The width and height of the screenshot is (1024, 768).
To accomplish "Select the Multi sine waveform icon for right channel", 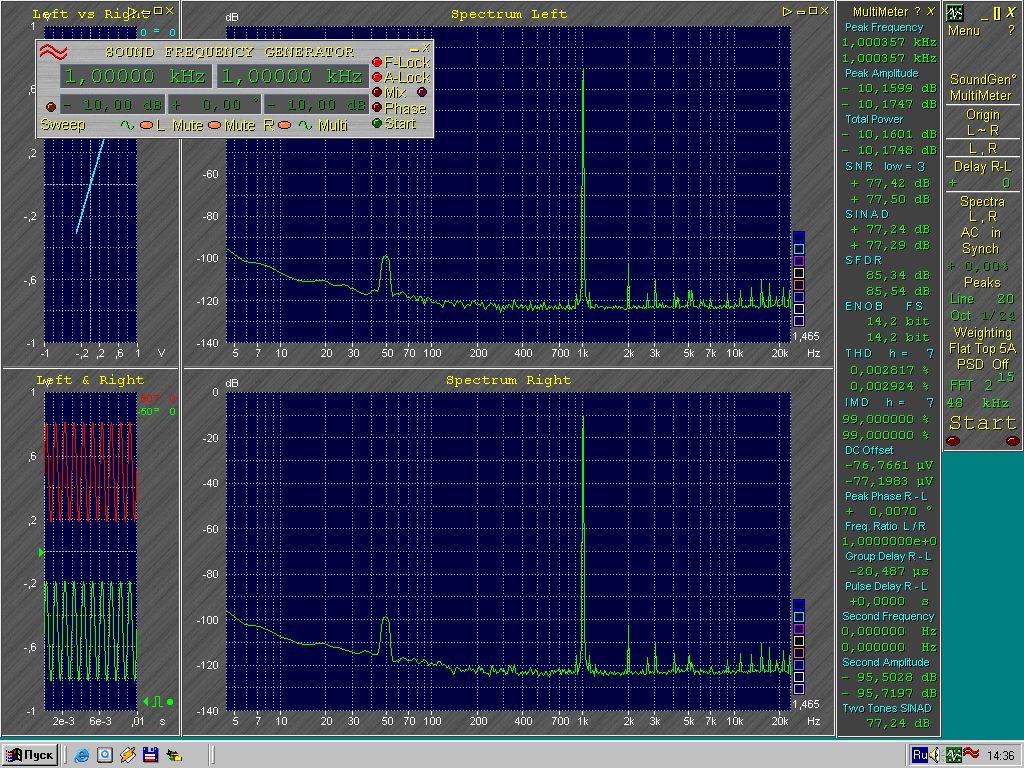I will pyautogui.click(x=305, y=126).
